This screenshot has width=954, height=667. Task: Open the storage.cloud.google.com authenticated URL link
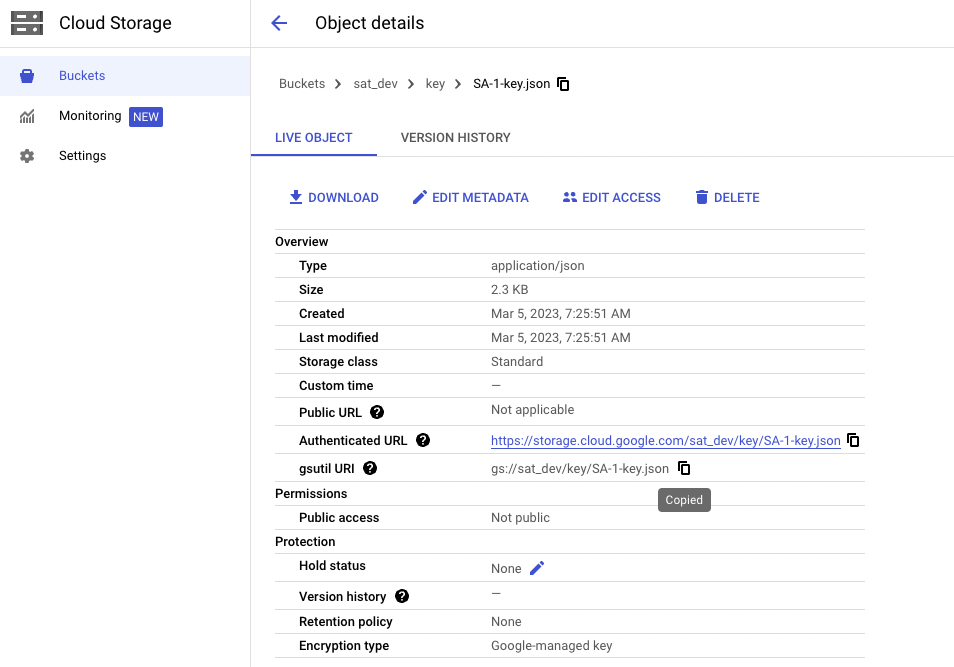[666, 441]
